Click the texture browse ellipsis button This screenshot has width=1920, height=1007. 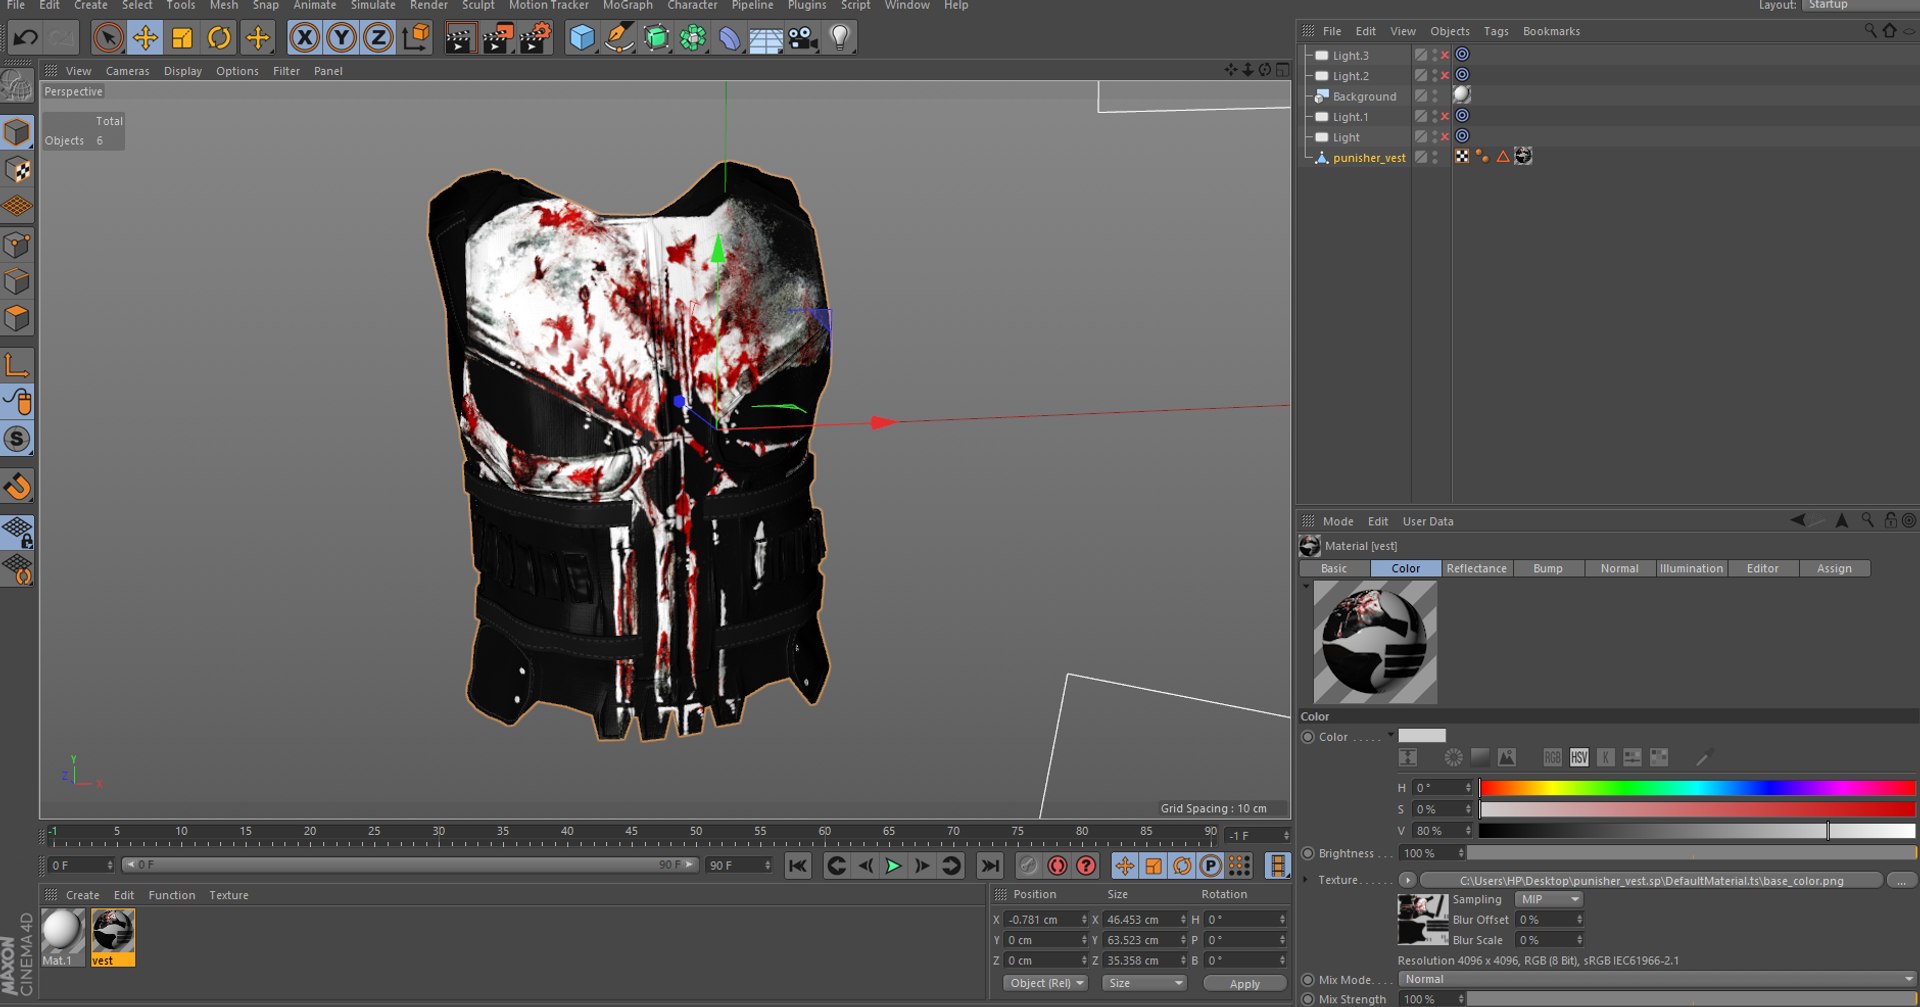coord(1902,881)
